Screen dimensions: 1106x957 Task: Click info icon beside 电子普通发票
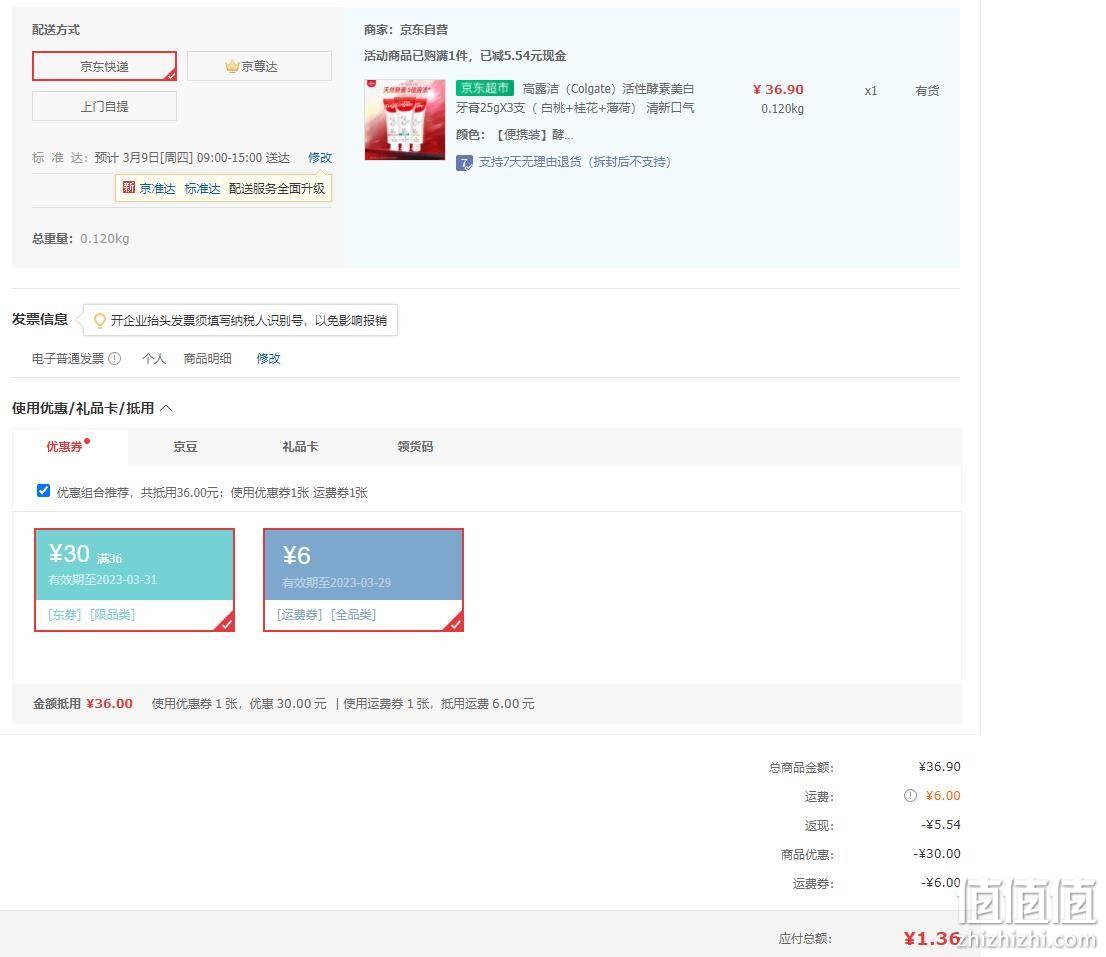(x=115, y=358)
